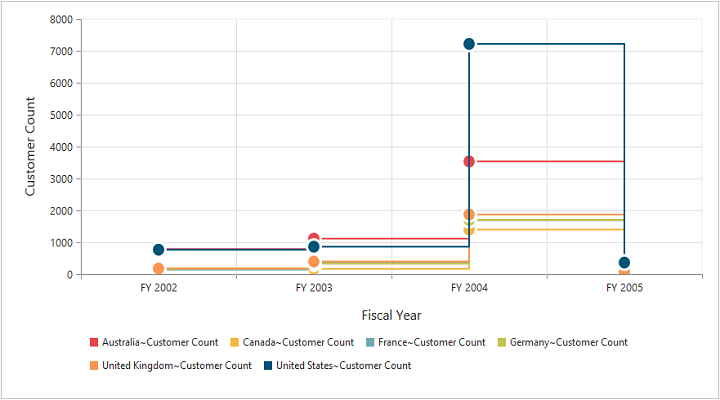Select the Australia FY 2004 data point

click(469, 161)
